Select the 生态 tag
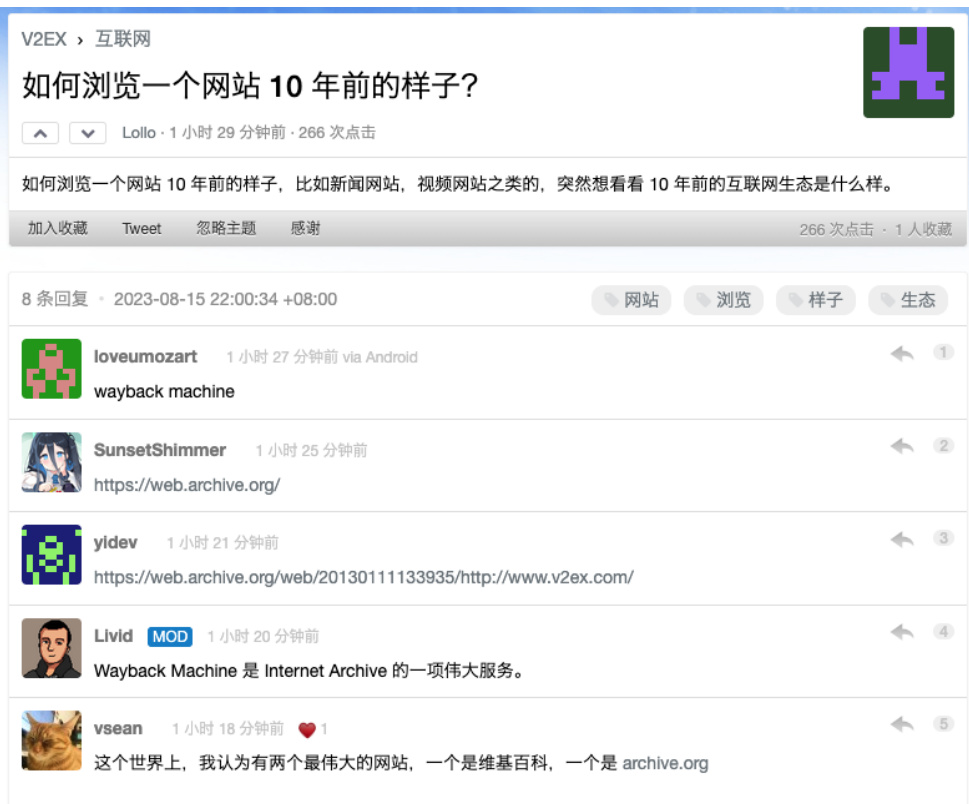The image size is (969, 804). click(x=908, y=300)
